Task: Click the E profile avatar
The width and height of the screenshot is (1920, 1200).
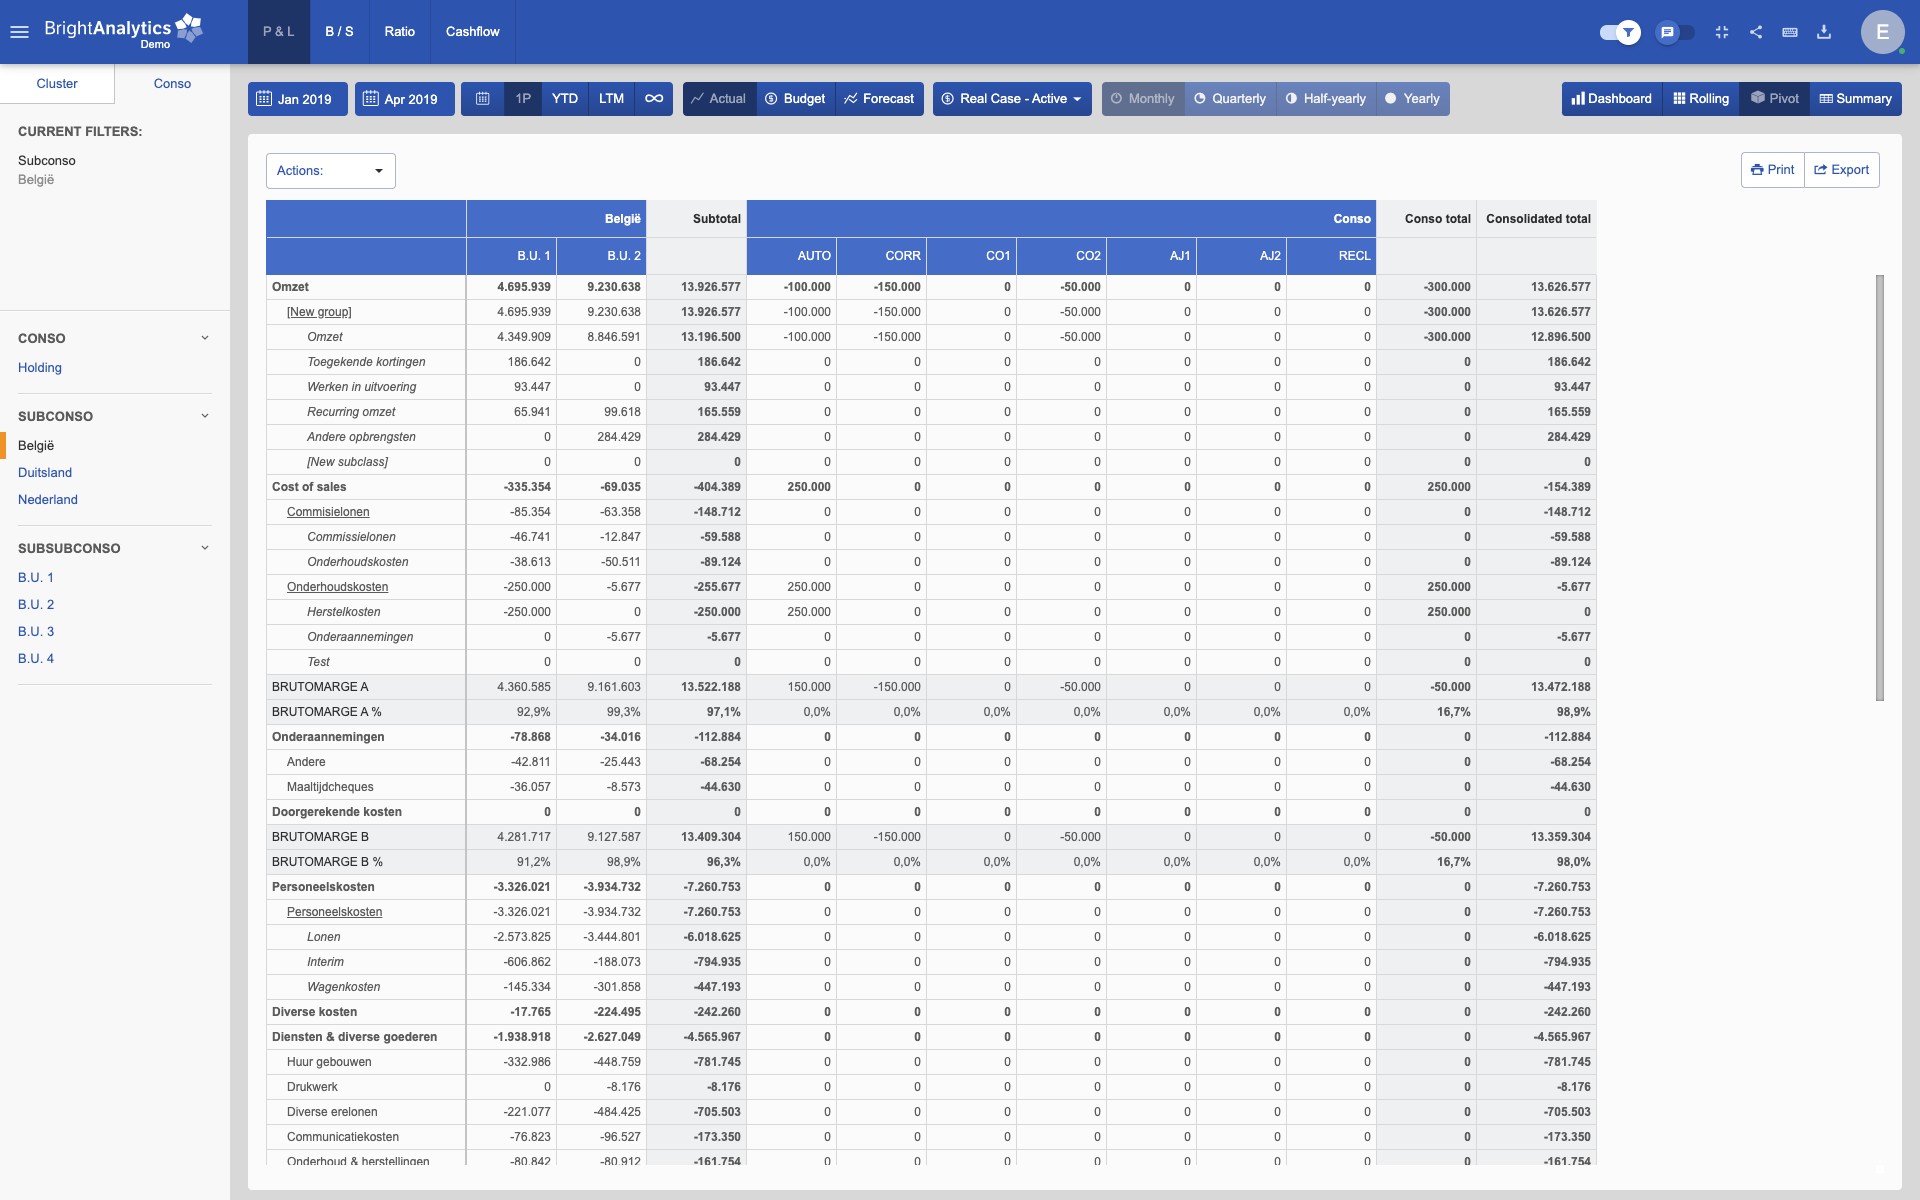Action: [1883, 31]
